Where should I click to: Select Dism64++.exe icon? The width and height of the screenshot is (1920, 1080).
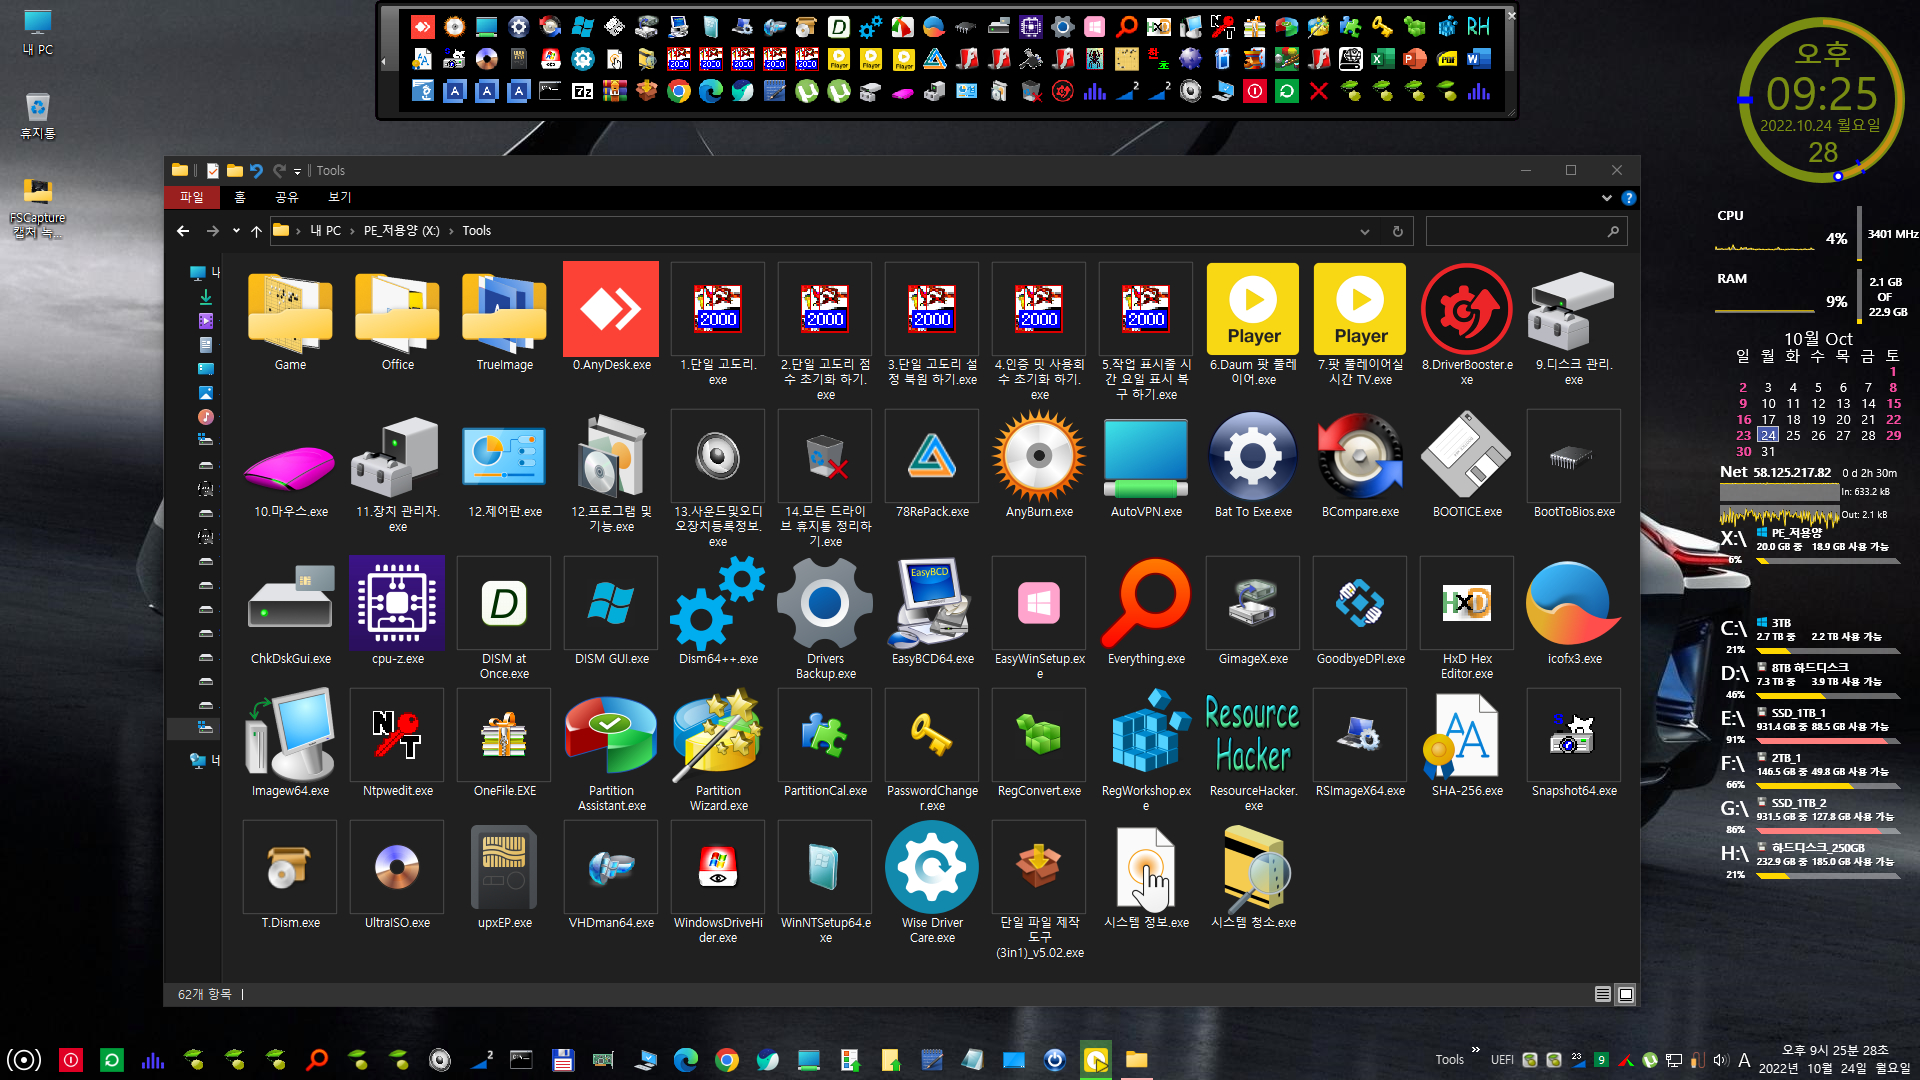click(718, 603)
